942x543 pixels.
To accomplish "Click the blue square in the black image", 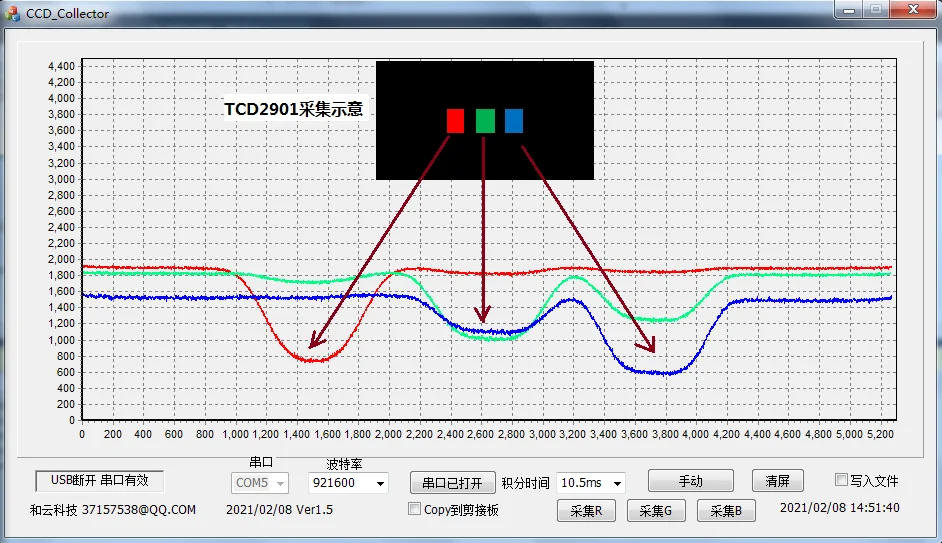I will pos(514,121).
